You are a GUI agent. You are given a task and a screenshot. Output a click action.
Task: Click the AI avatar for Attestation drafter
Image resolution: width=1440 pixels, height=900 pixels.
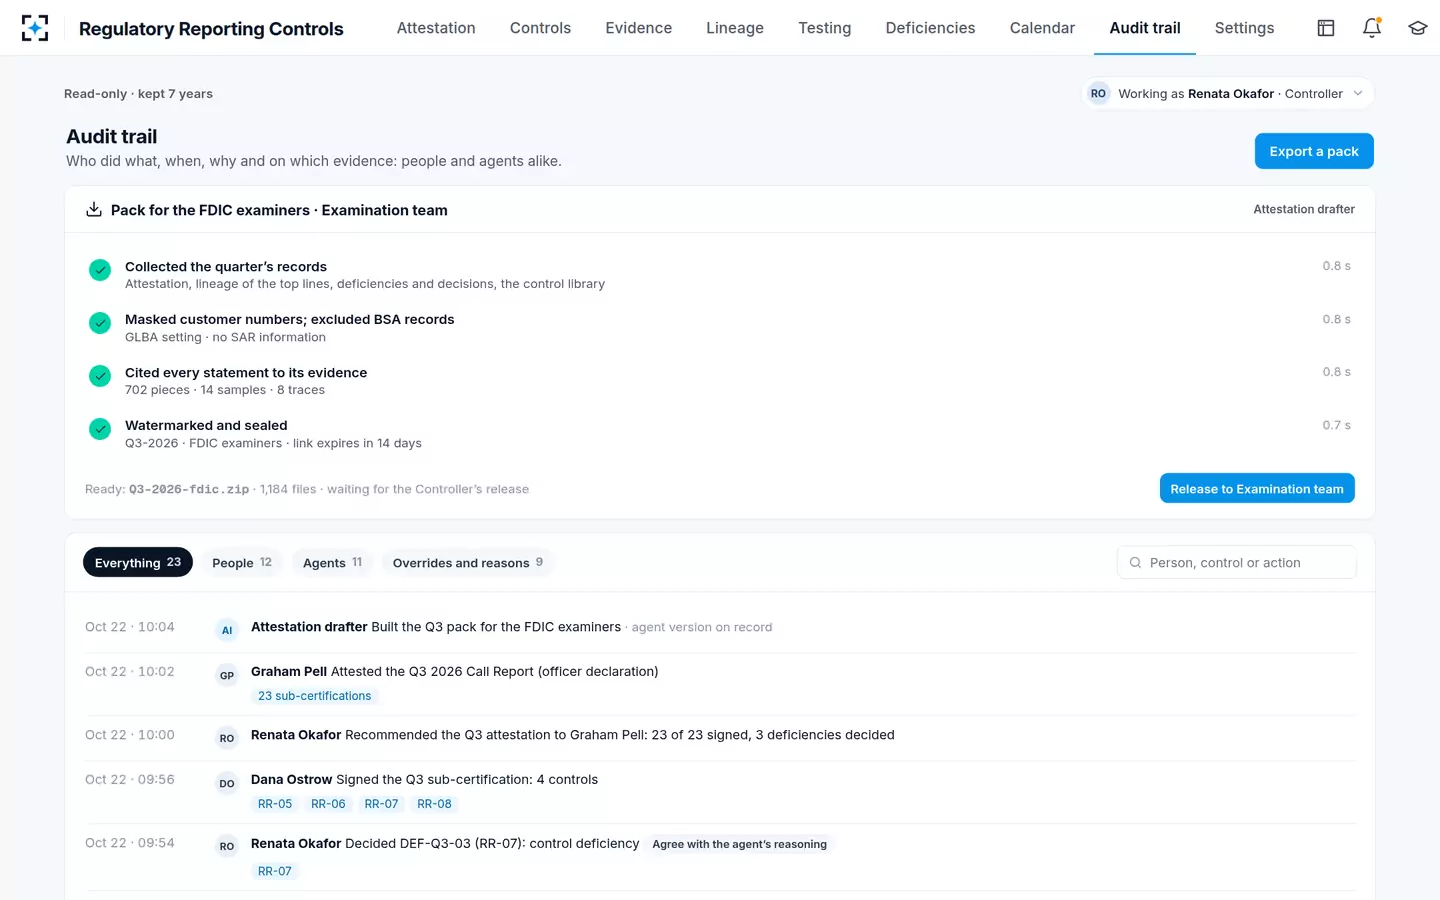coord(227,630)
